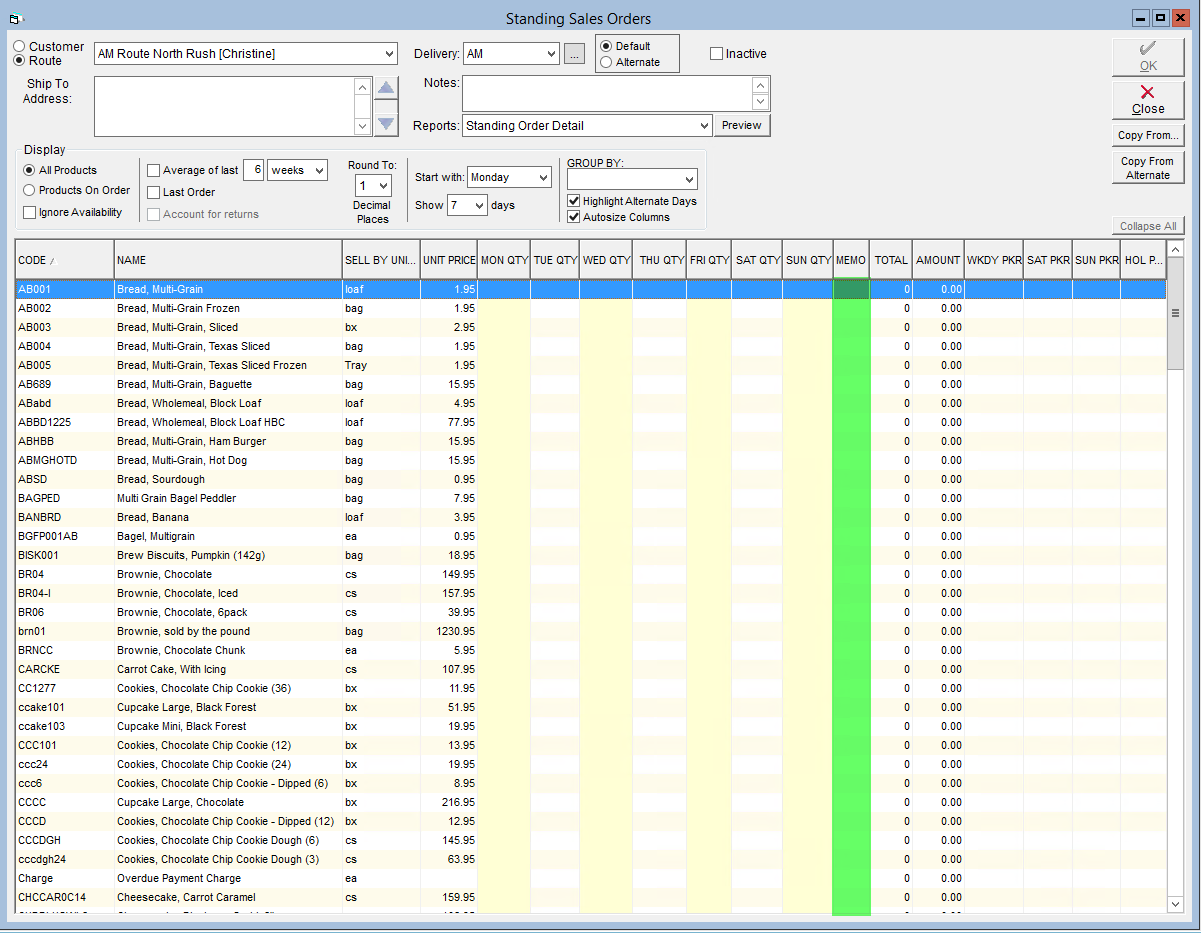
Task: Click the OK button
Action: point(1148,57)
